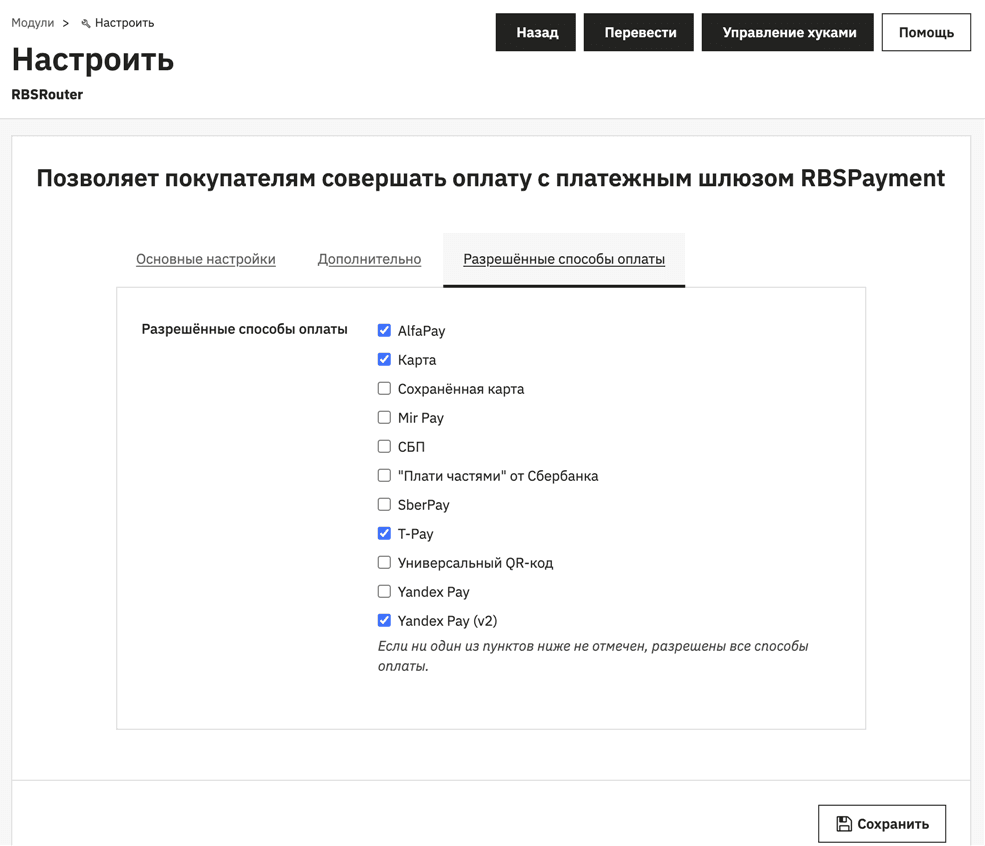Click the T-Pay label text

[x=415, y=534]
